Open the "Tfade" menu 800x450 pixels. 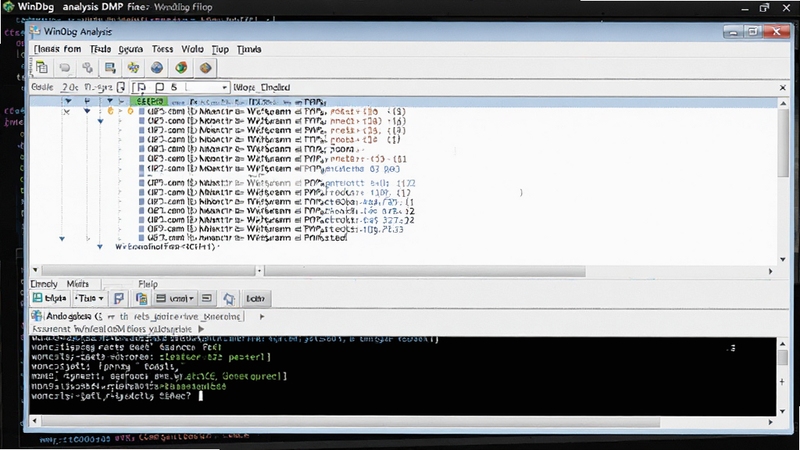[100, 49]
